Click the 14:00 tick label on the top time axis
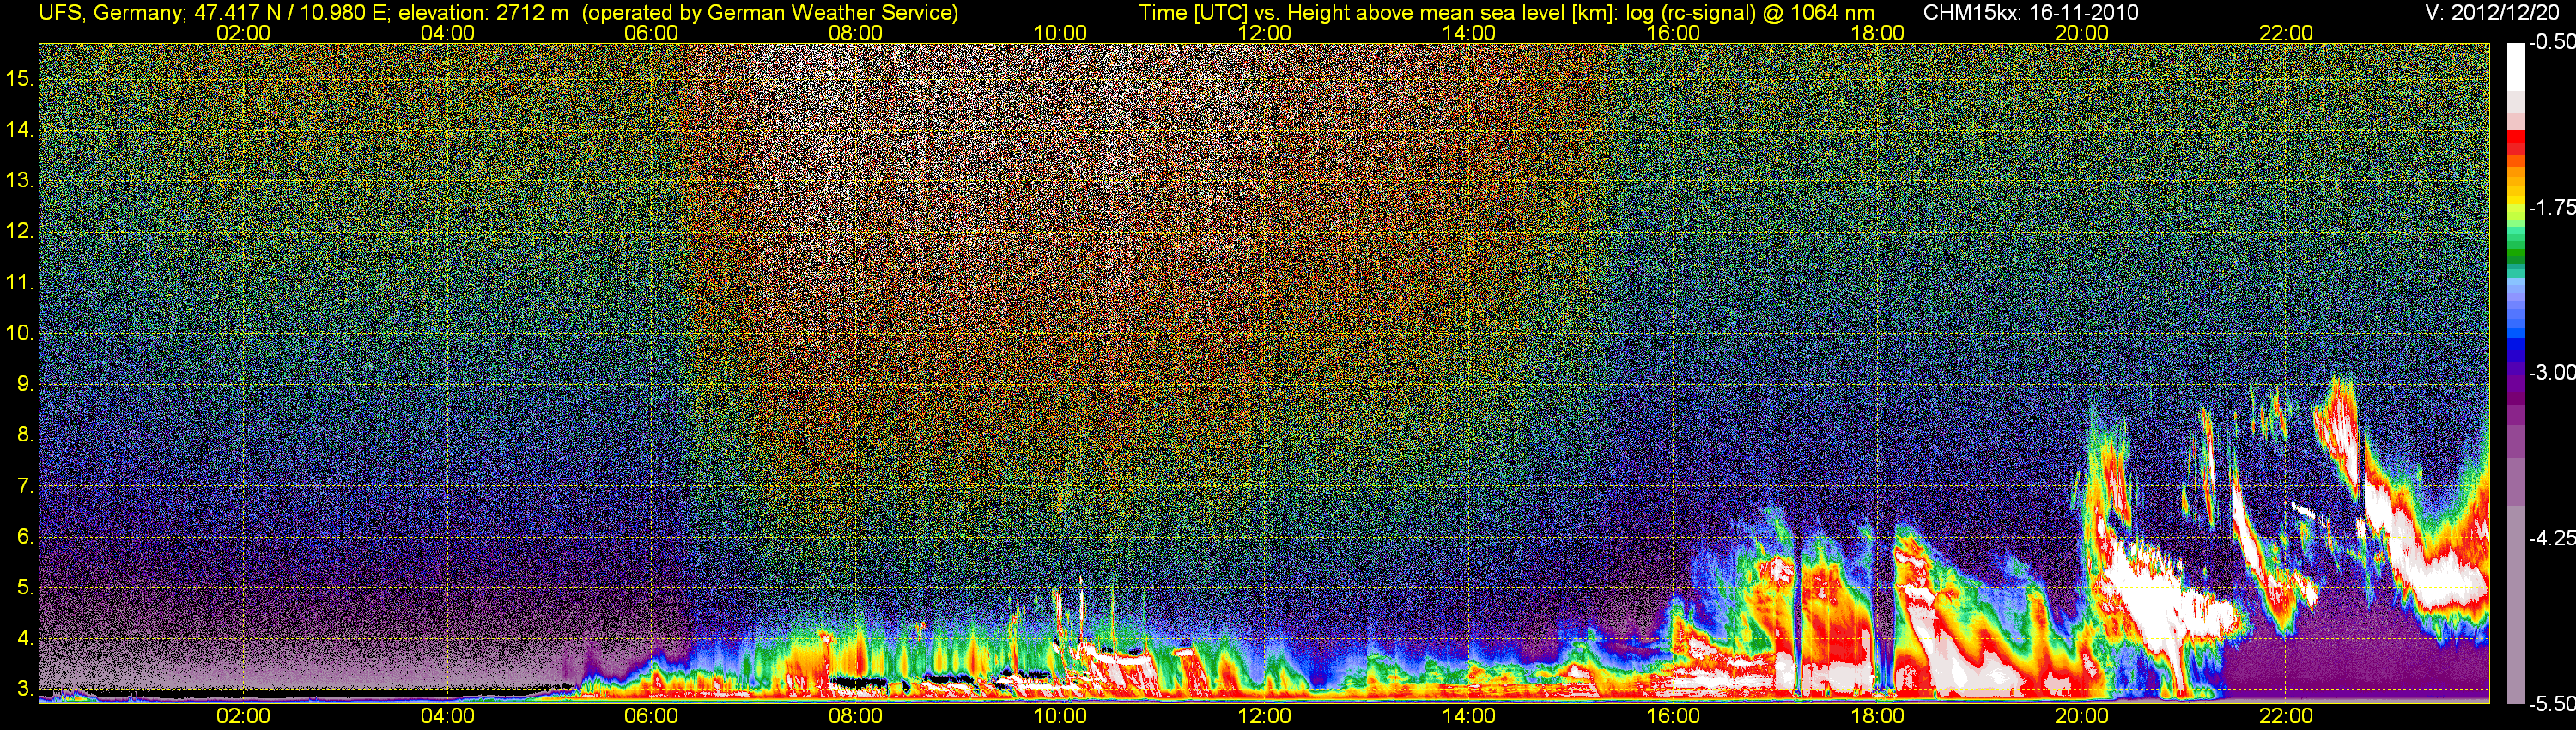The width and height of the screenshot is (2576, 730). tap(1469, 33)
